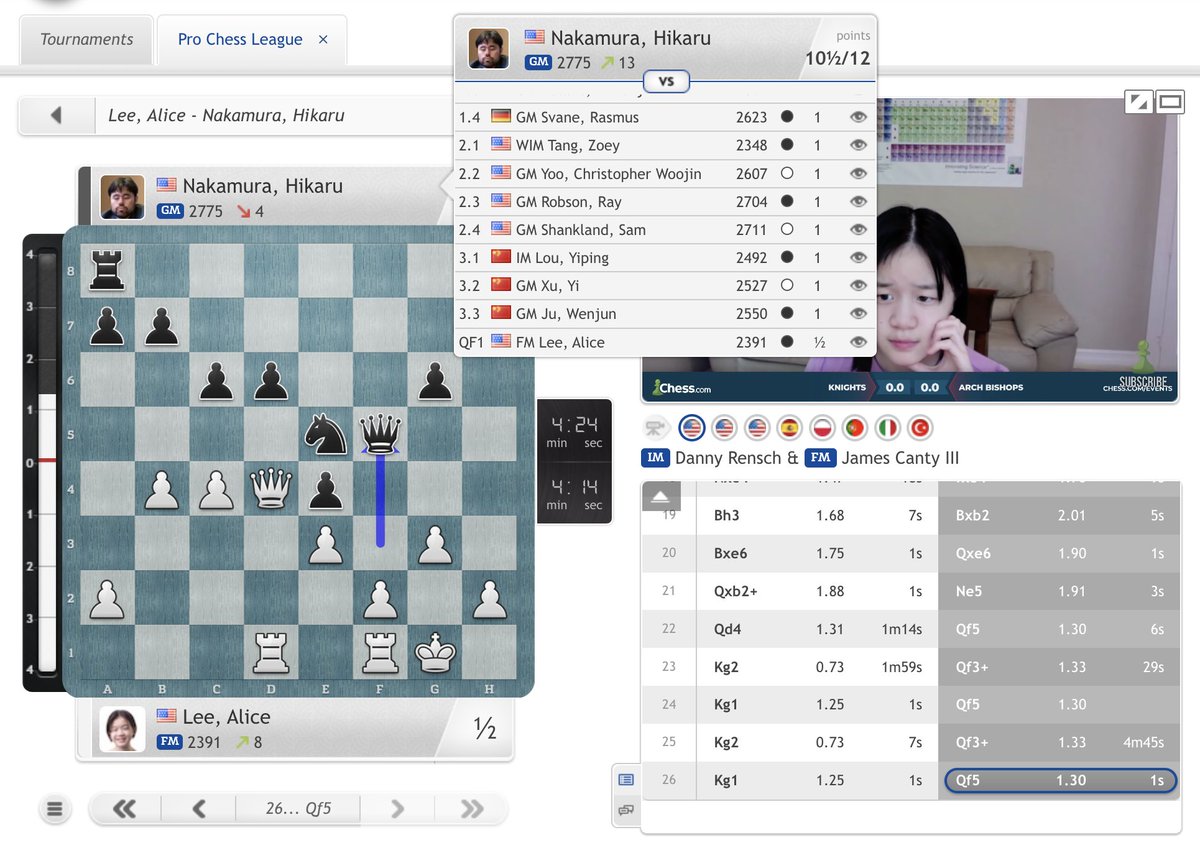Click the video camera icon beside the flags

tap(656, 428)
